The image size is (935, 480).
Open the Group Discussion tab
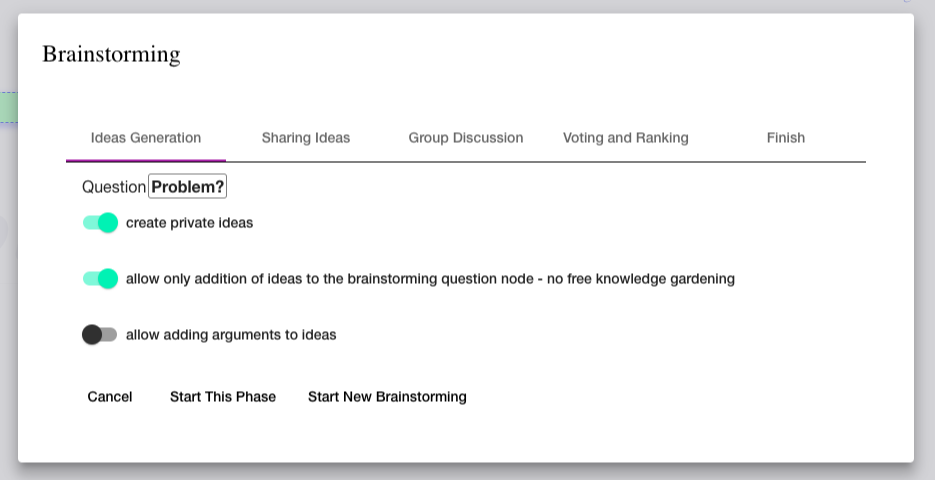pos(466,138)
